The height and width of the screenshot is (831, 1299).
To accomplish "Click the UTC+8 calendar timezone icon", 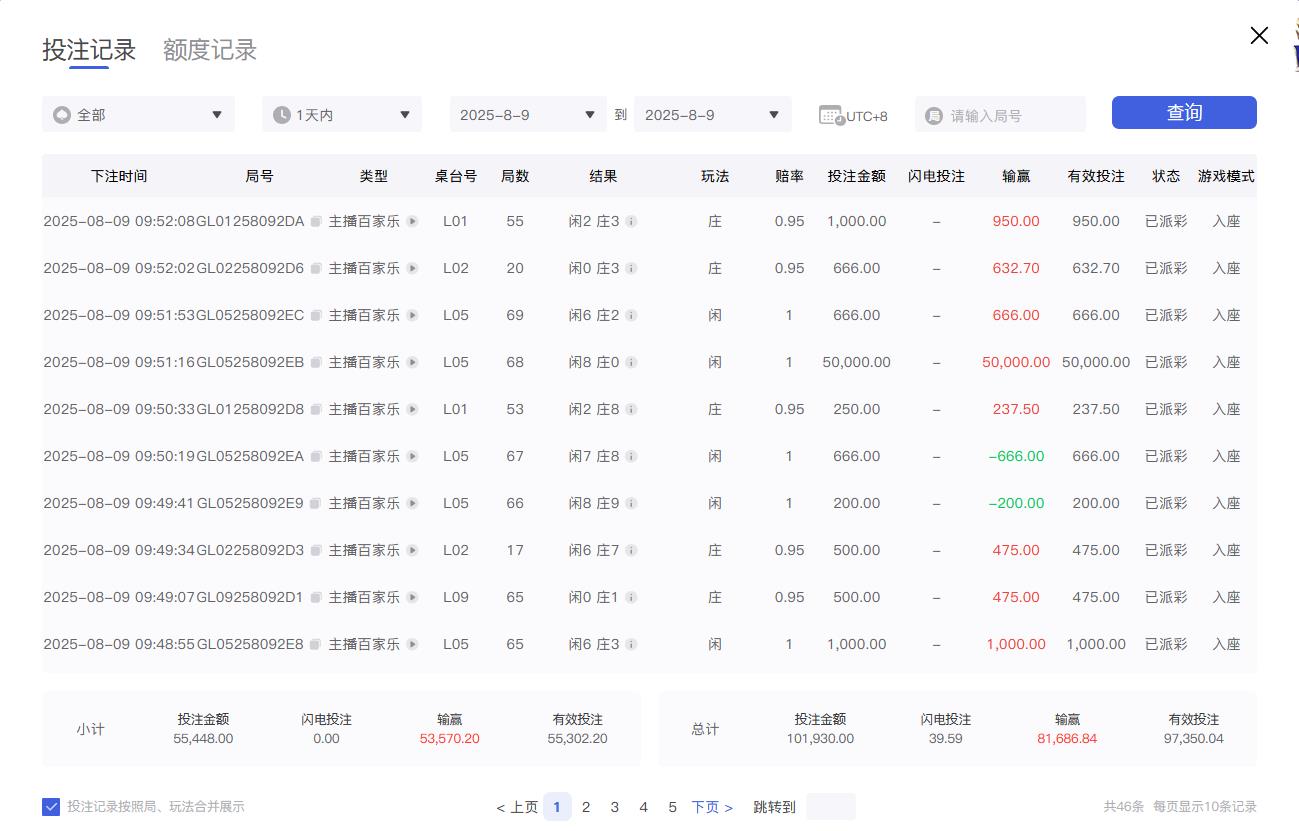I will [831, 114].
